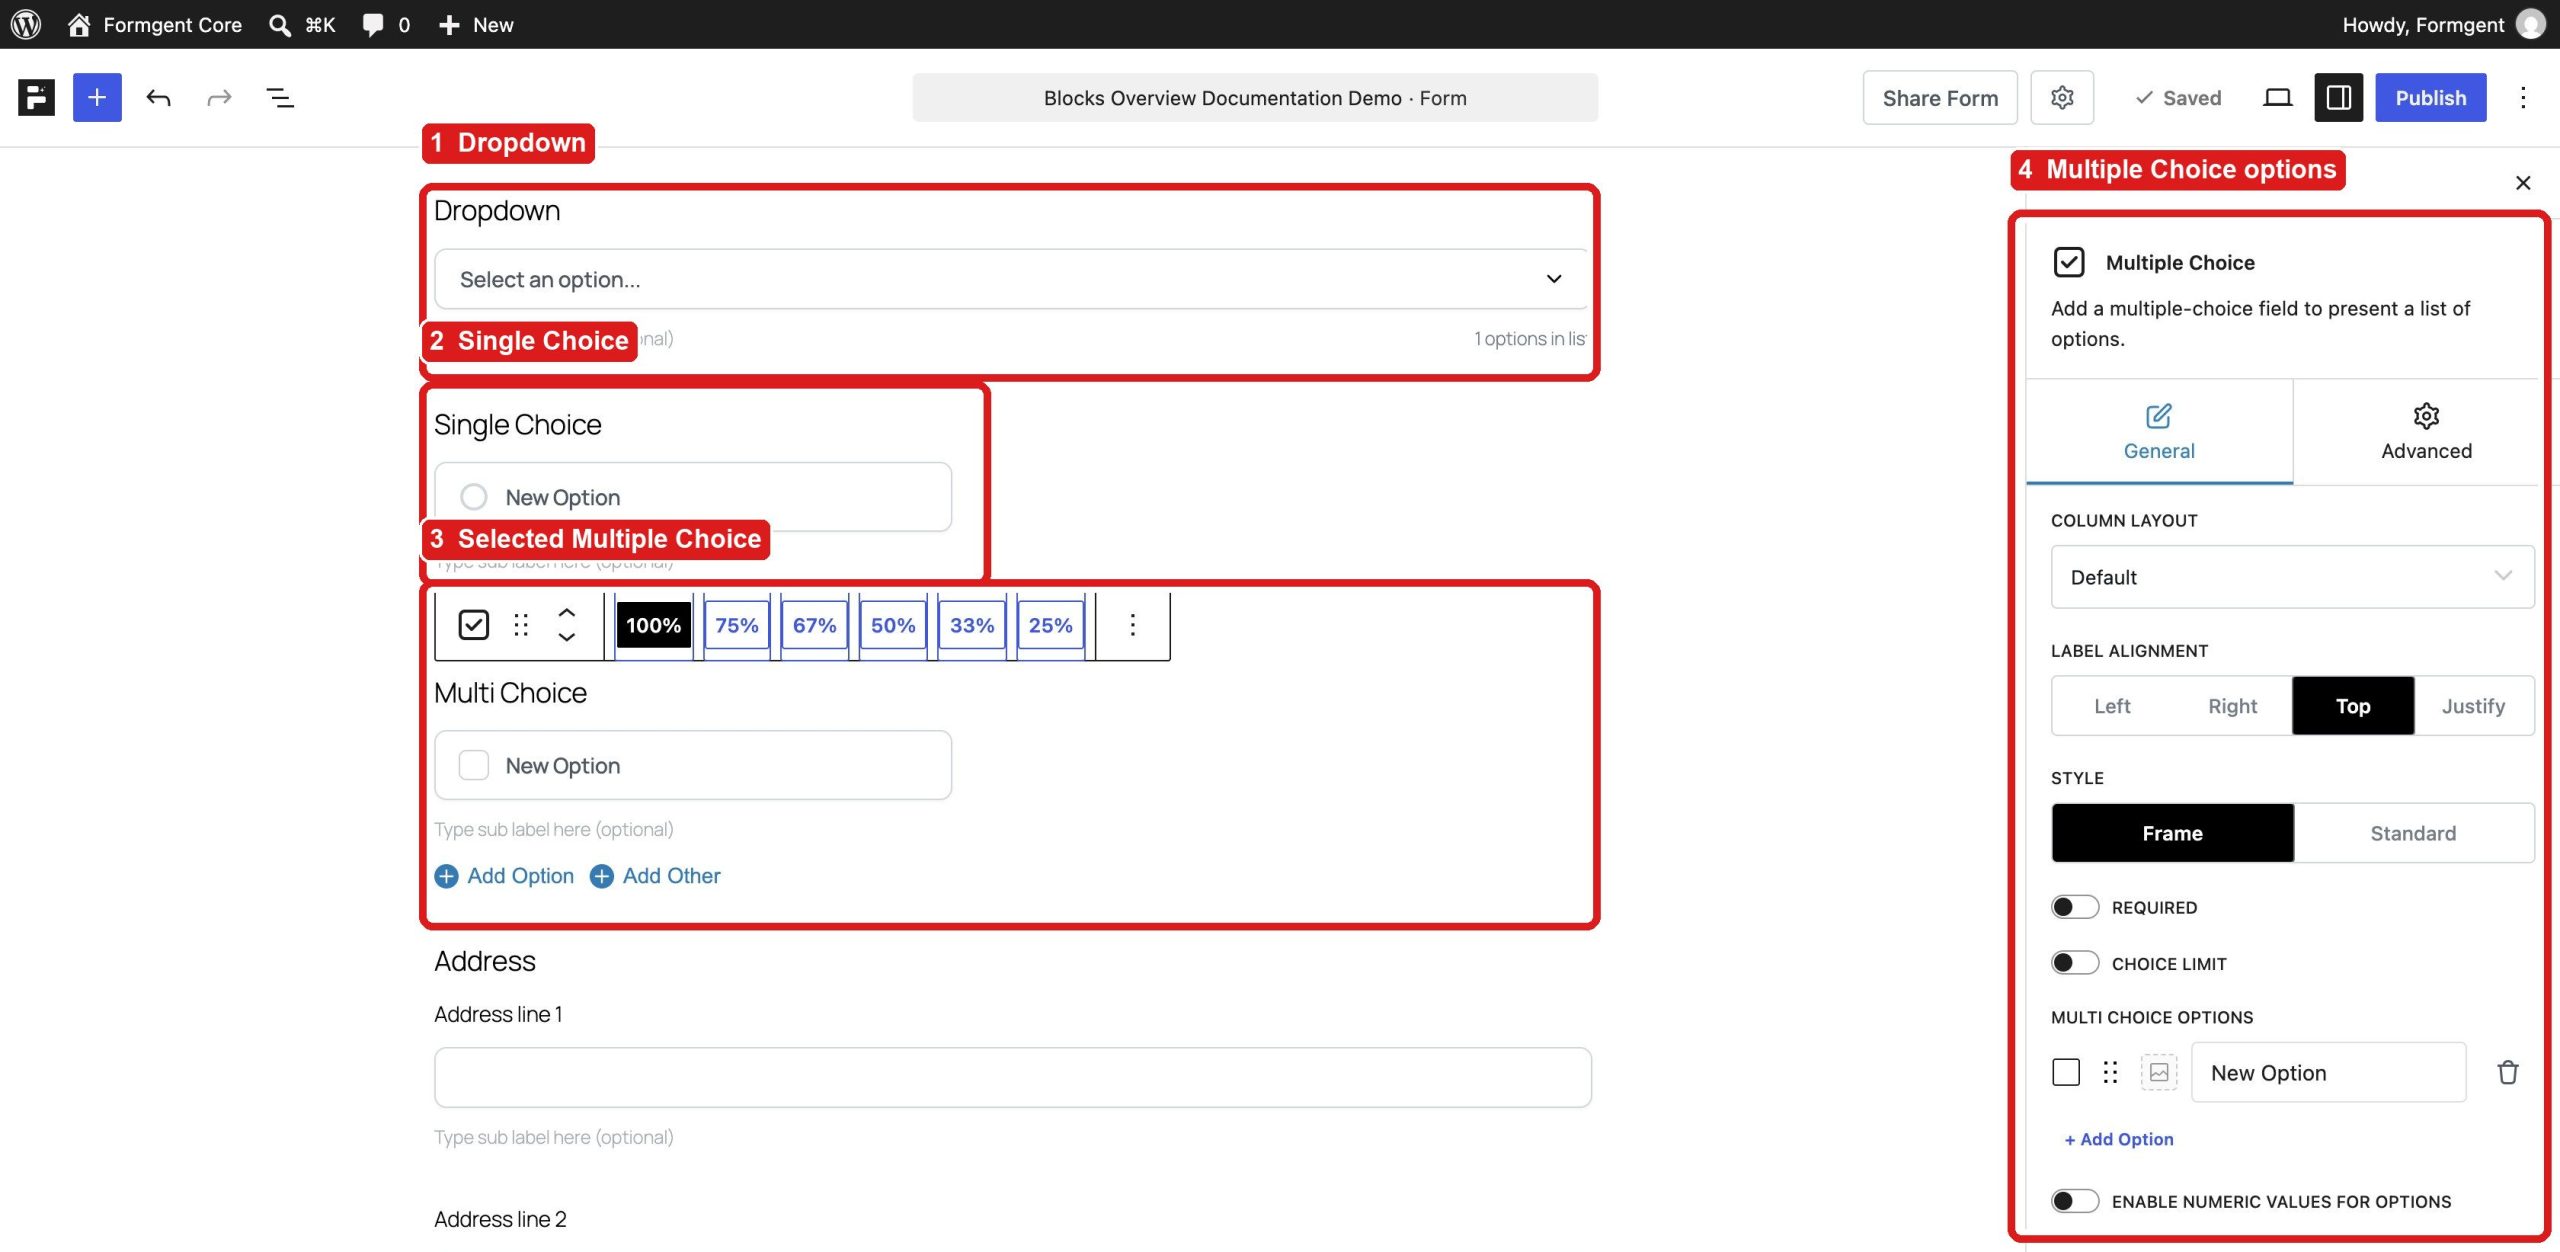This screenshot has width=2560, height=1252.
Task: Click the WordPress logo icon
Action: [26, 24]
